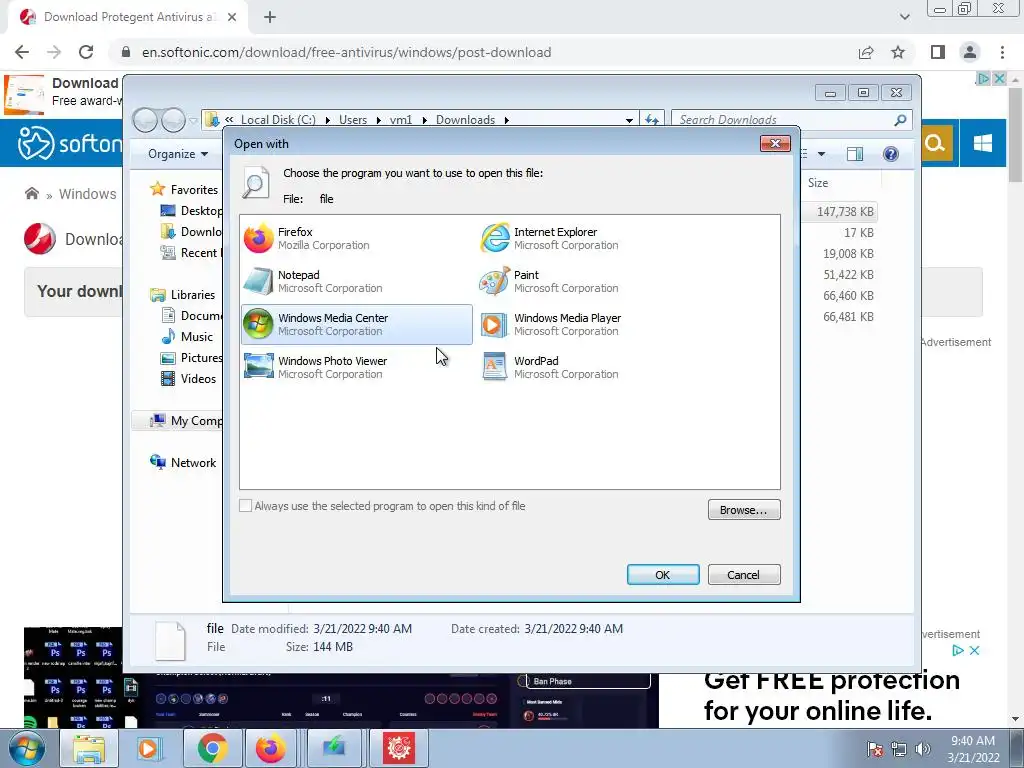Open Firefox from the taskbar

pyautogui.click(x=270, y=748)
